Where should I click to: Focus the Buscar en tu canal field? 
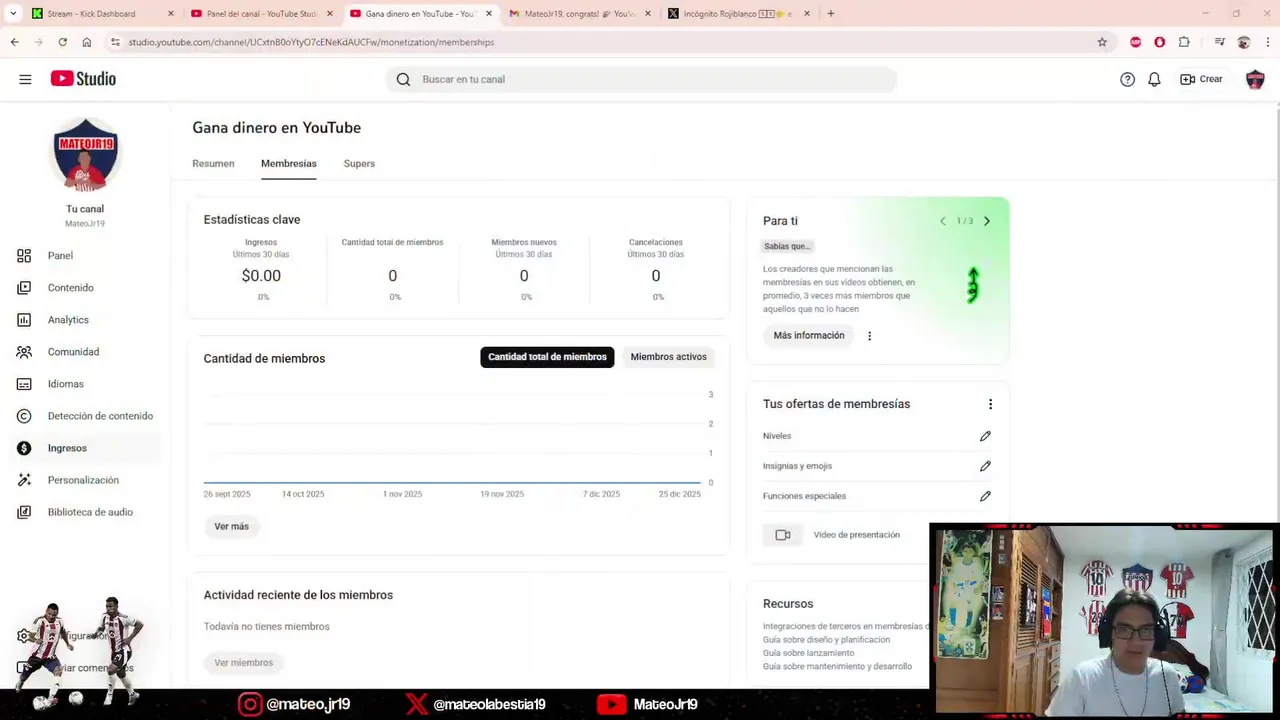pos(641,79)
